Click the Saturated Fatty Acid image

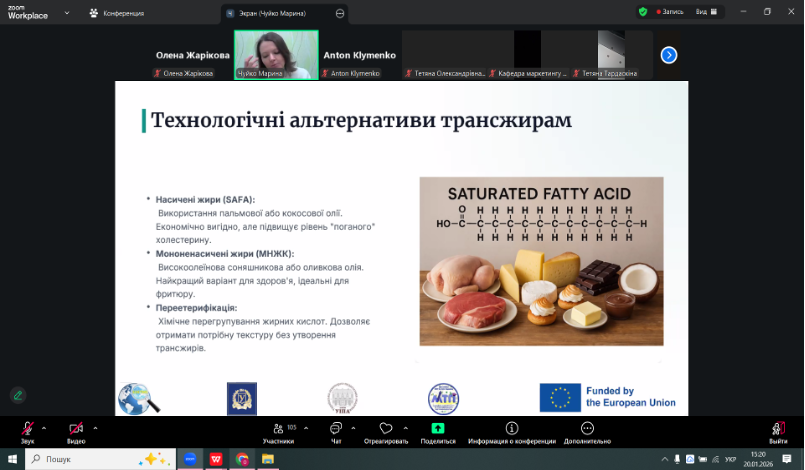pos(541,261)
